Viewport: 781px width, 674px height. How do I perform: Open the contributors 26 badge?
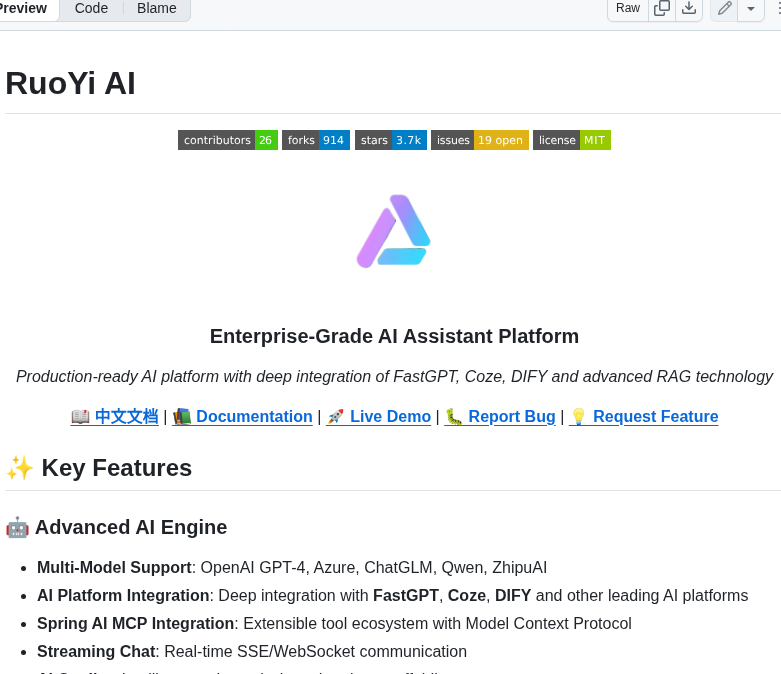(x=228, y=140)
